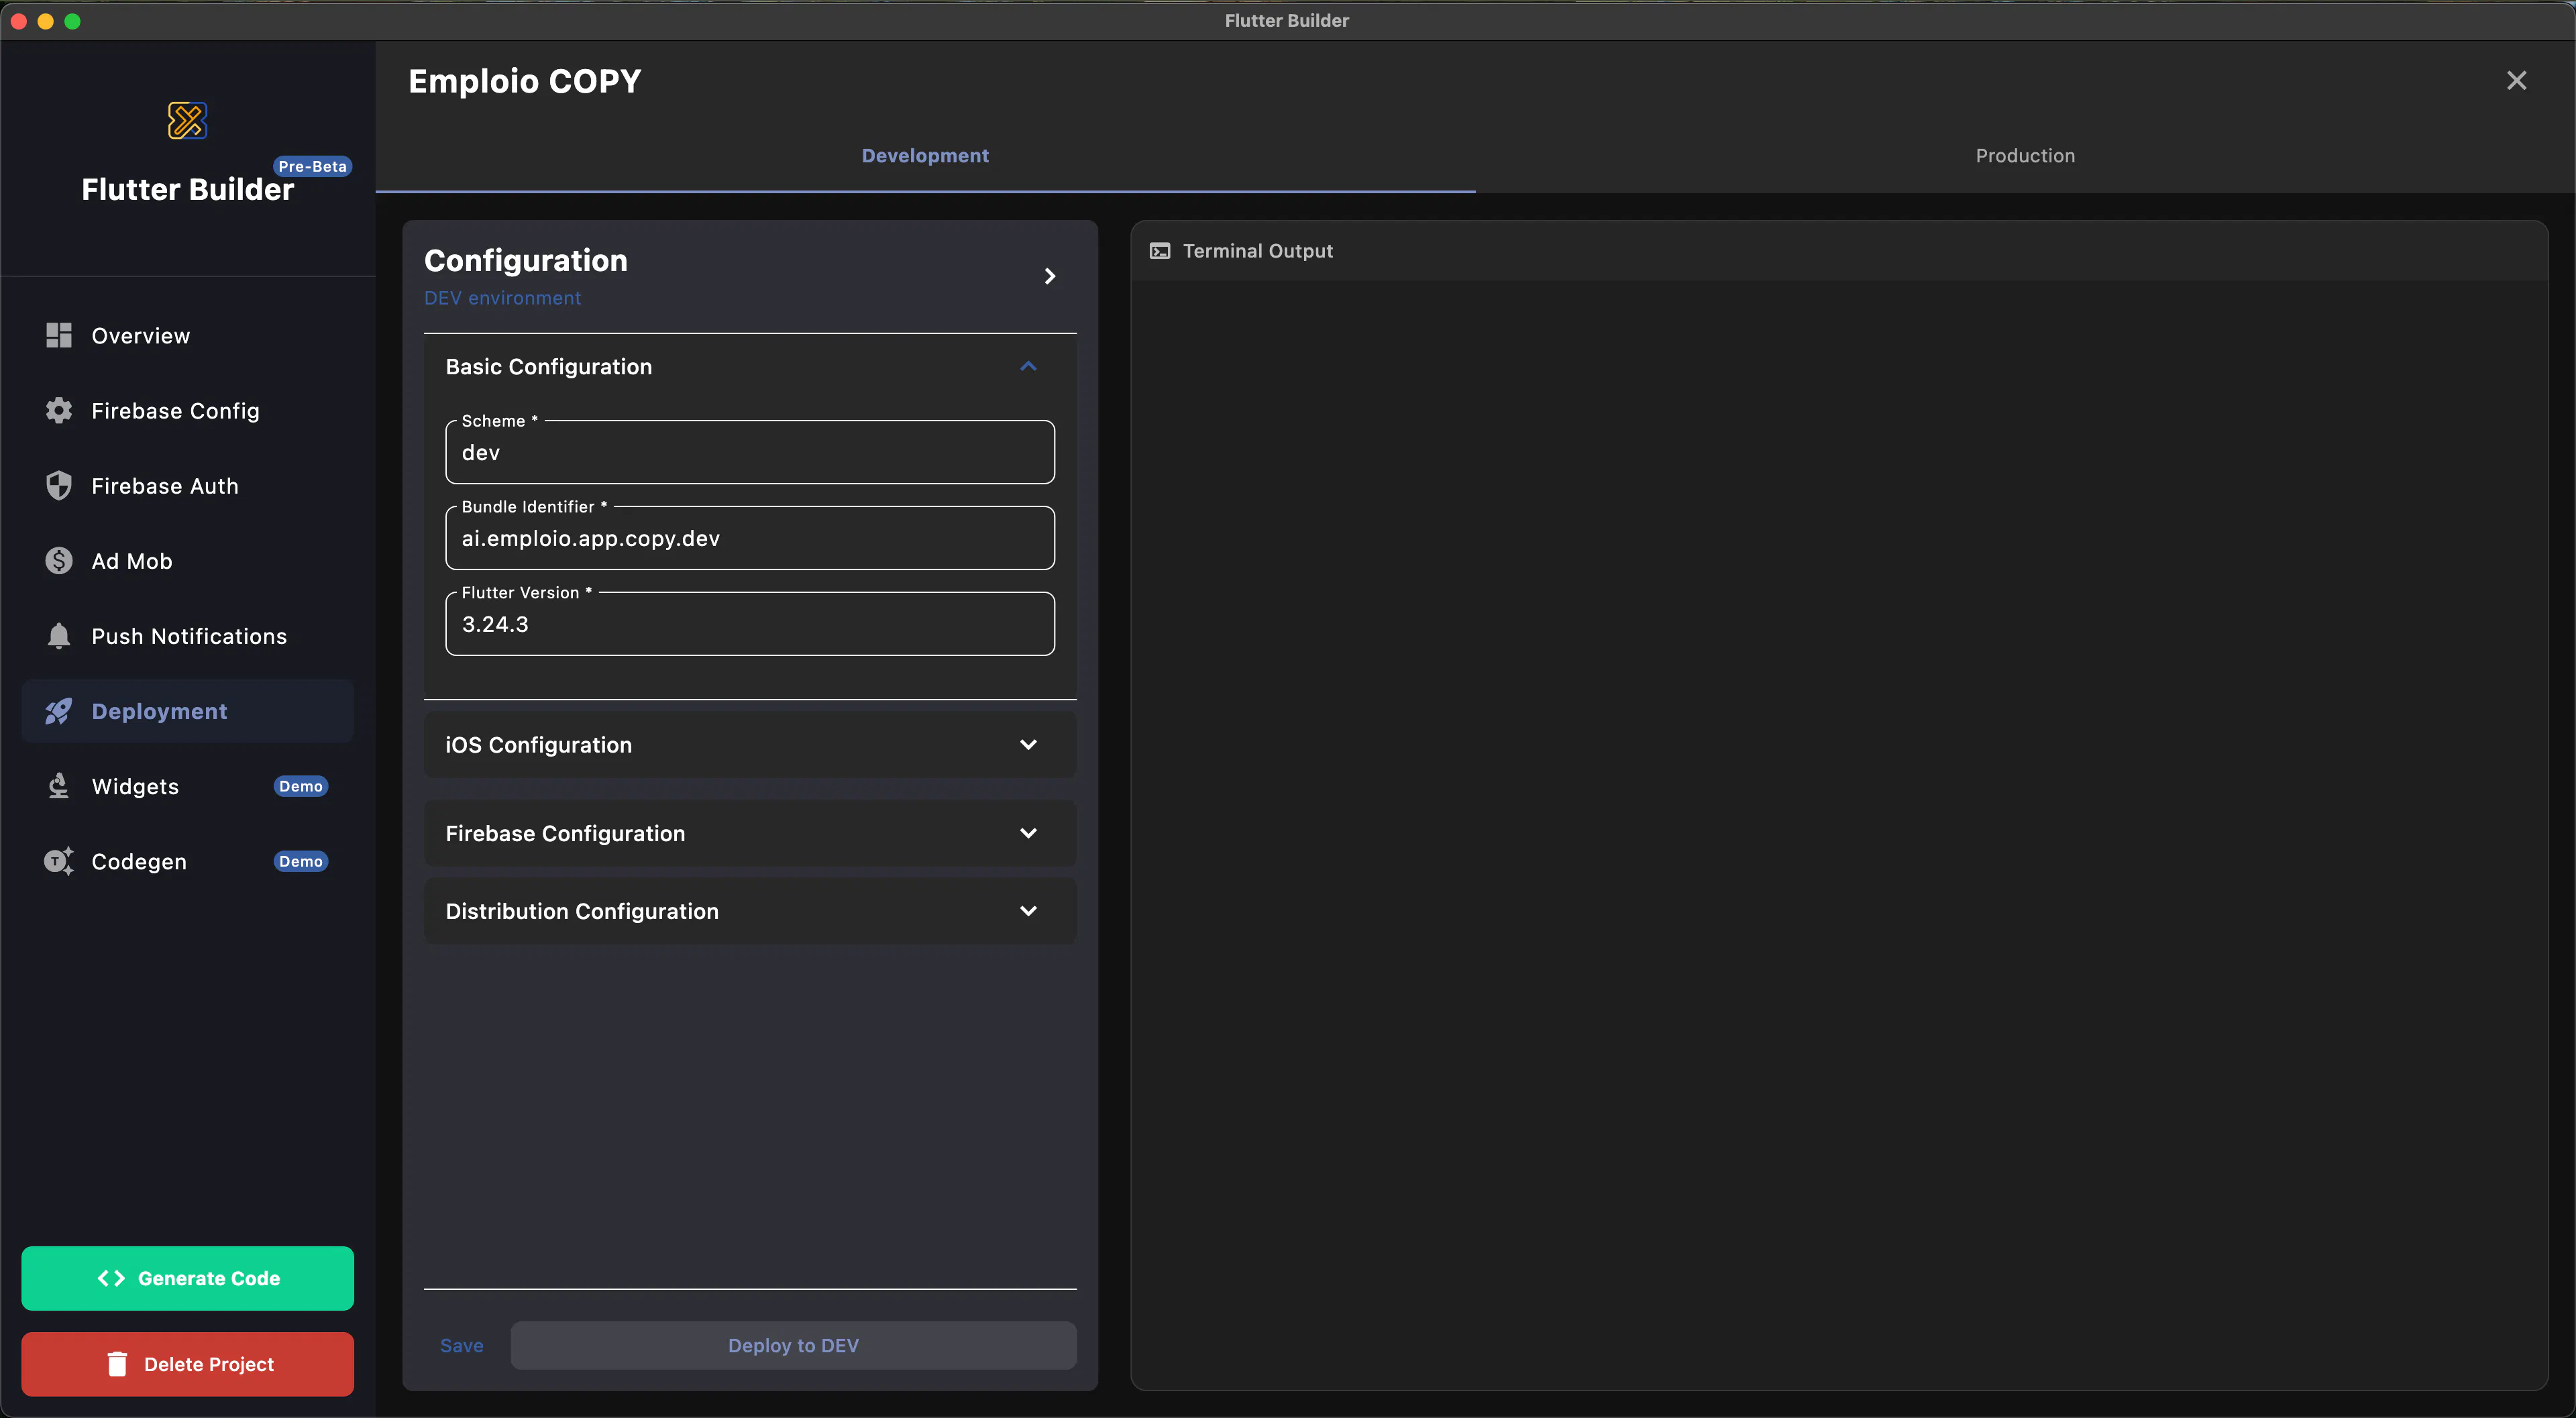The height and width of the screenshot is (1418, 2576).
Task: Click the Flutter Builder logo icon
Action: (x=187, y=120)
